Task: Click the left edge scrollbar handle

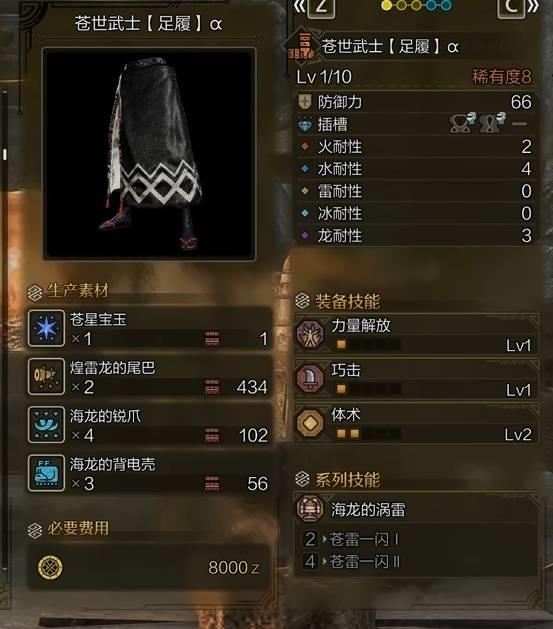Action: pyautogui.click(x=5, y=154)
